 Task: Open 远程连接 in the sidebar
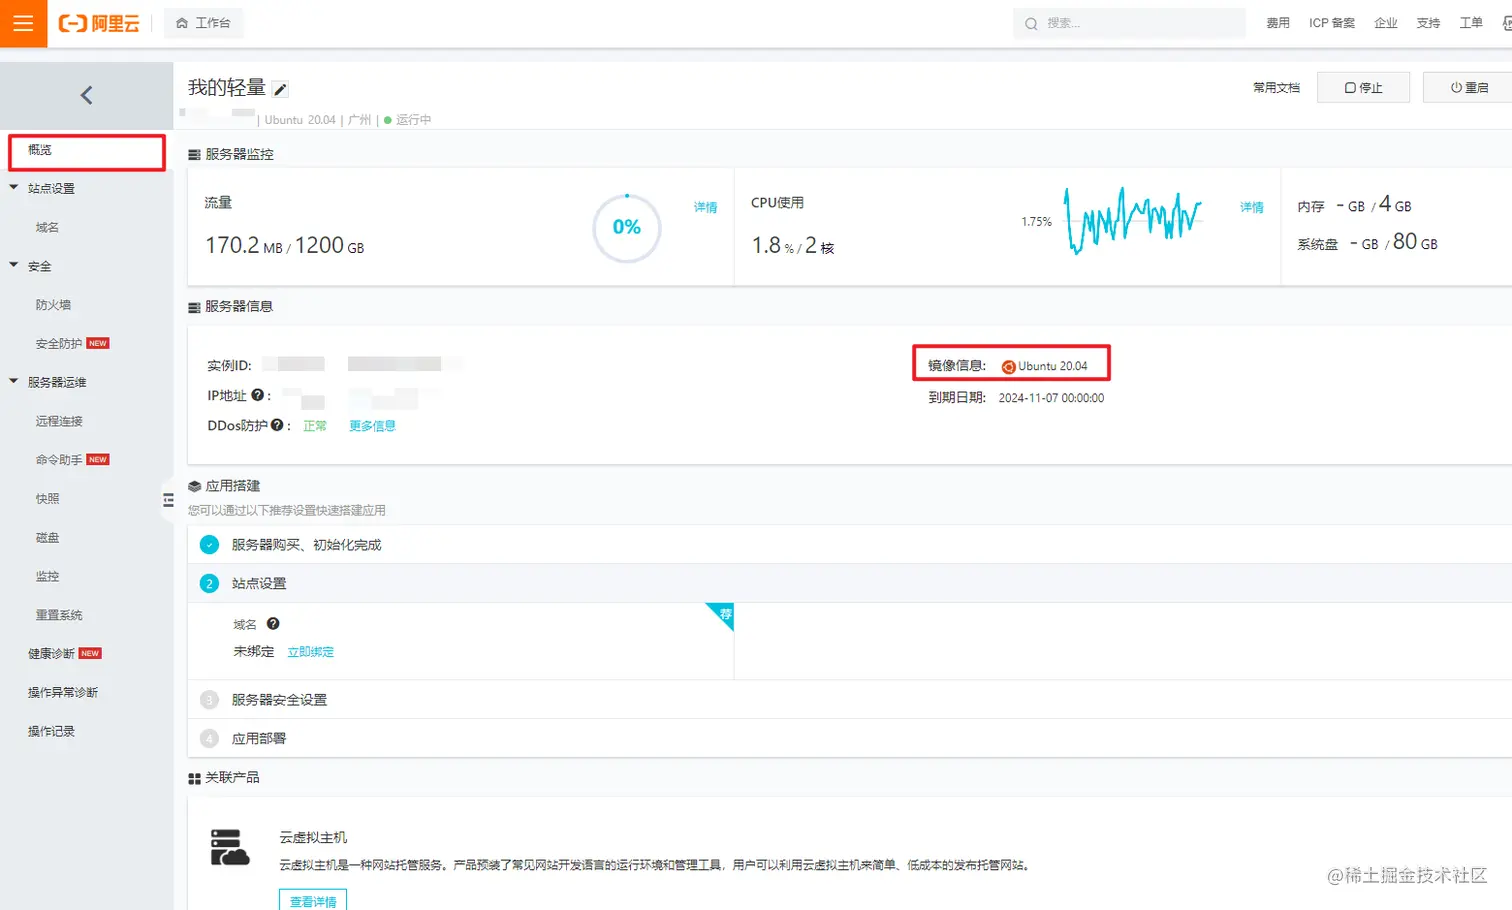click(x=59, y=421)
